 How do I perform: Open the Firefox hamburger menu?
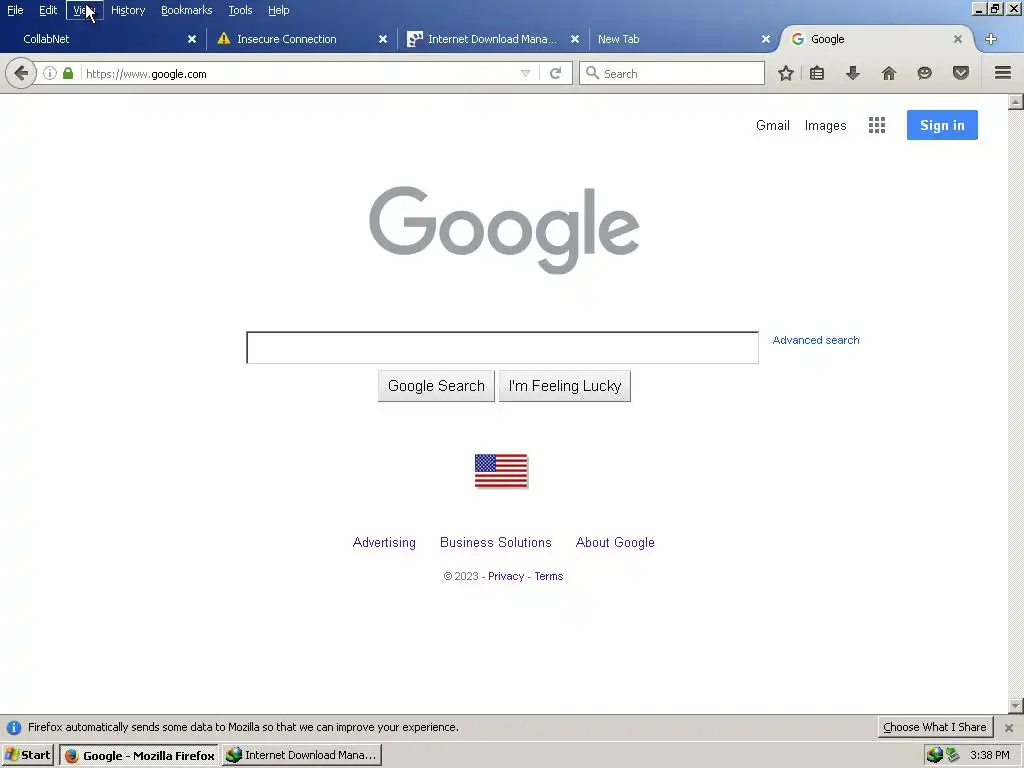tap(1003, 73)
